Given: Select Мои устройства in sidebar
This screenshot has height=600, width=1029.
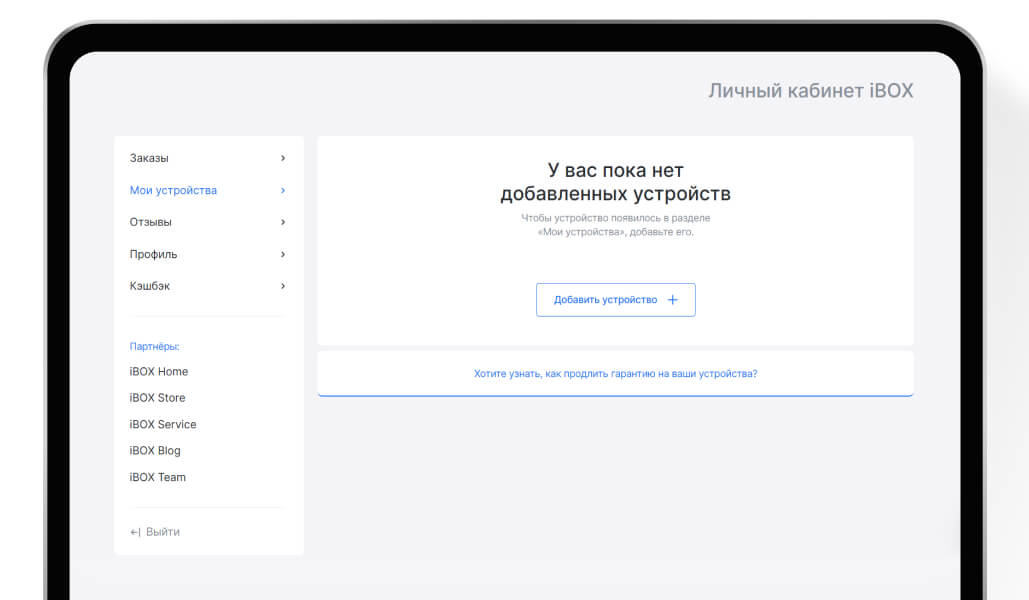Looking at the screenshot, I should pyautogui.click(x=207, y=190).
